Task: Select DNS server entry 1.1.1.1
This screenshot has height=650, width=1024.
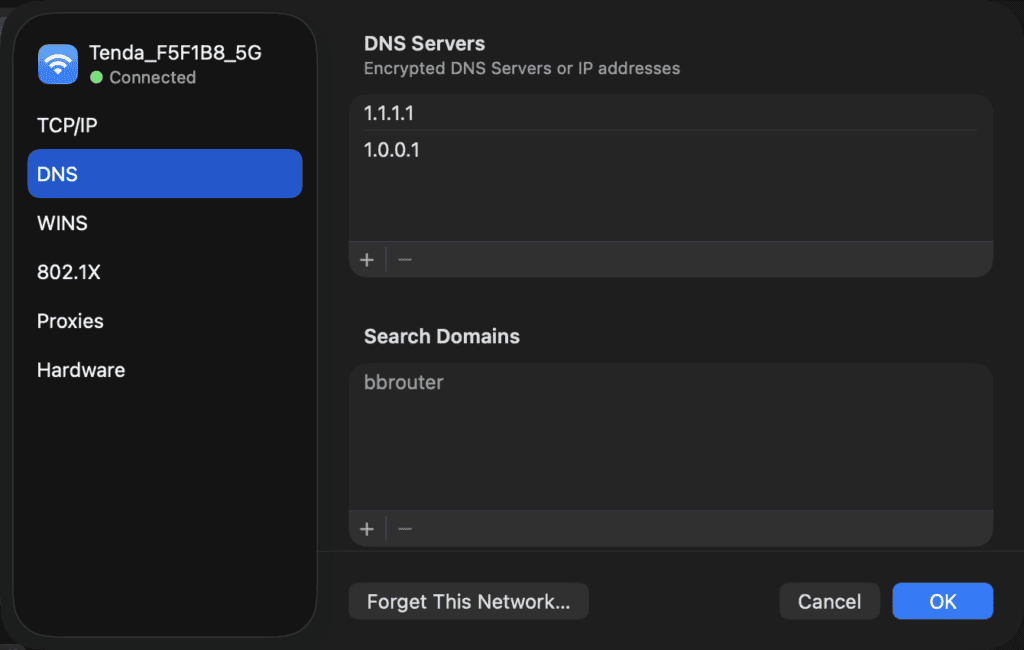Action: click(671, 113)
